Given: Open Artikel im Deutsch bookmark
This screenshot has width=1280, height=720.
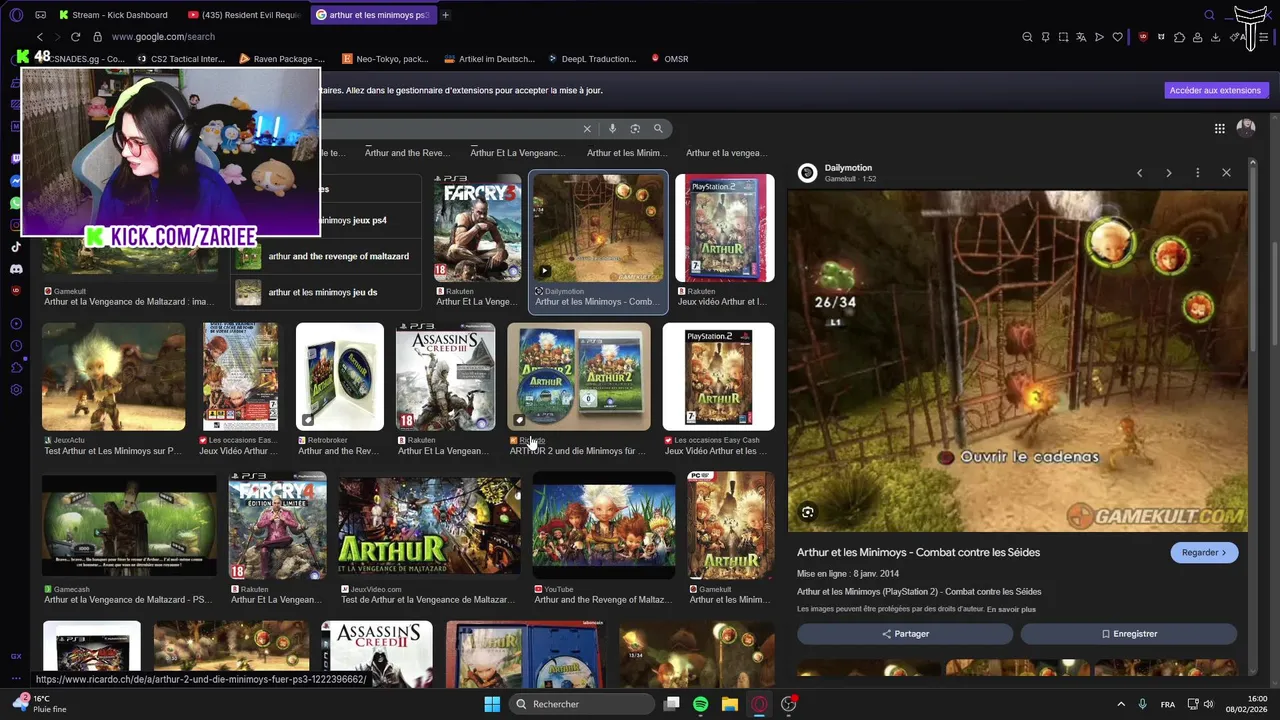Looking at the screenshot, I should tap(490, 59).
